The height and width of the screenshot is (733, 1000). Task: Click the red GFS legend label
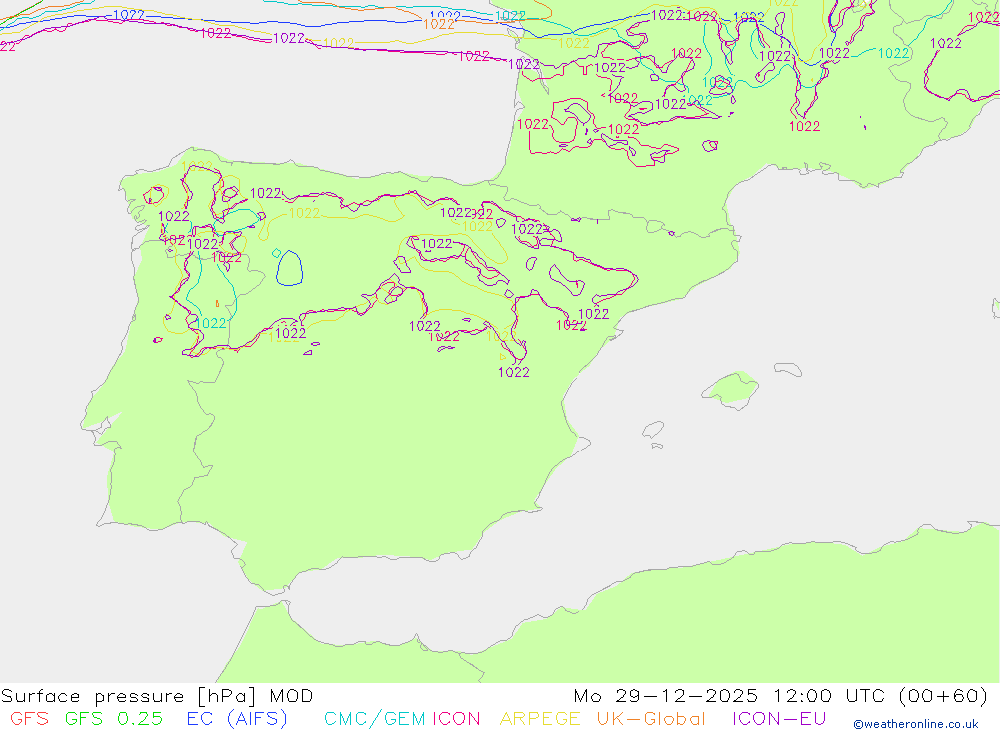click(x=29, y=719)
